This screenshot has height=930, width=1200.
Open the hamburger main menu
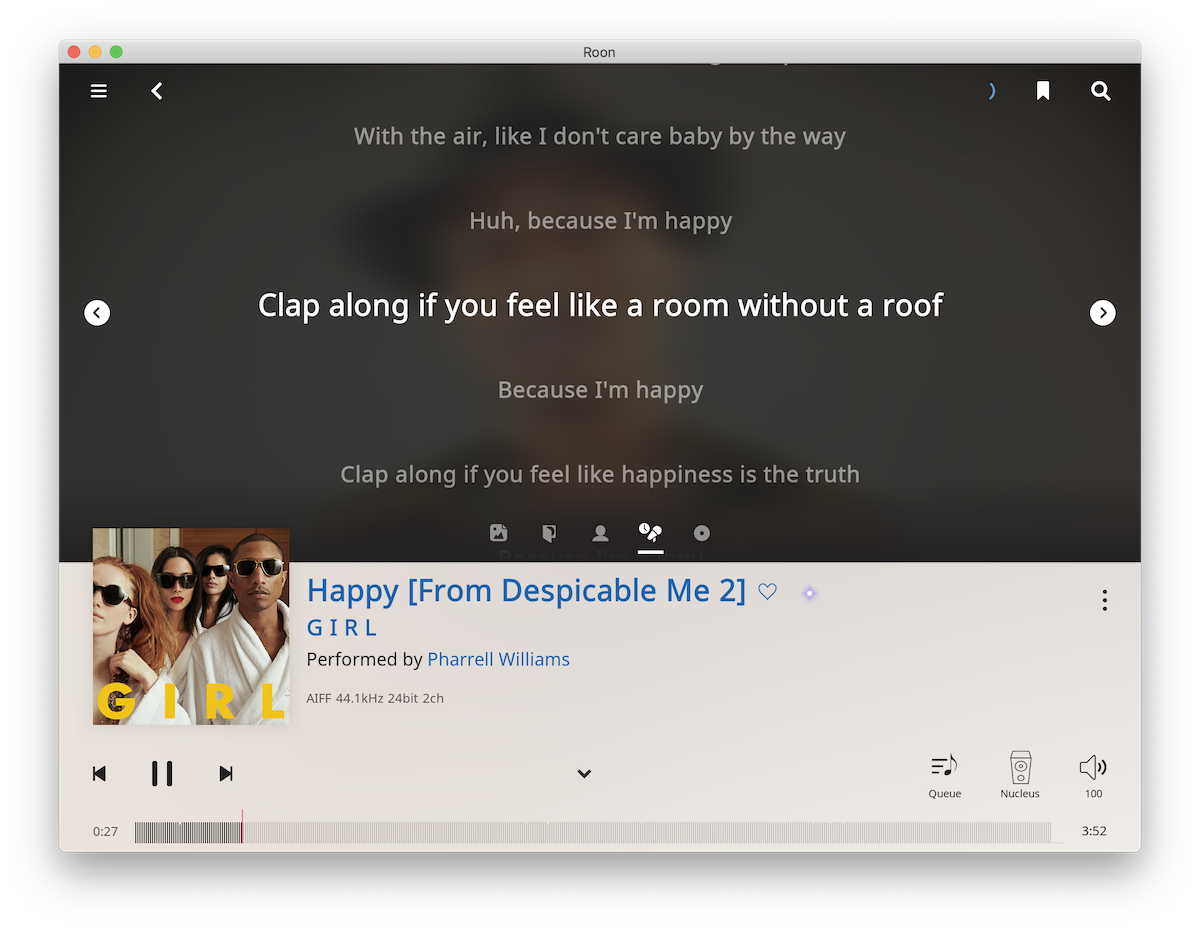tap(99, 91)
